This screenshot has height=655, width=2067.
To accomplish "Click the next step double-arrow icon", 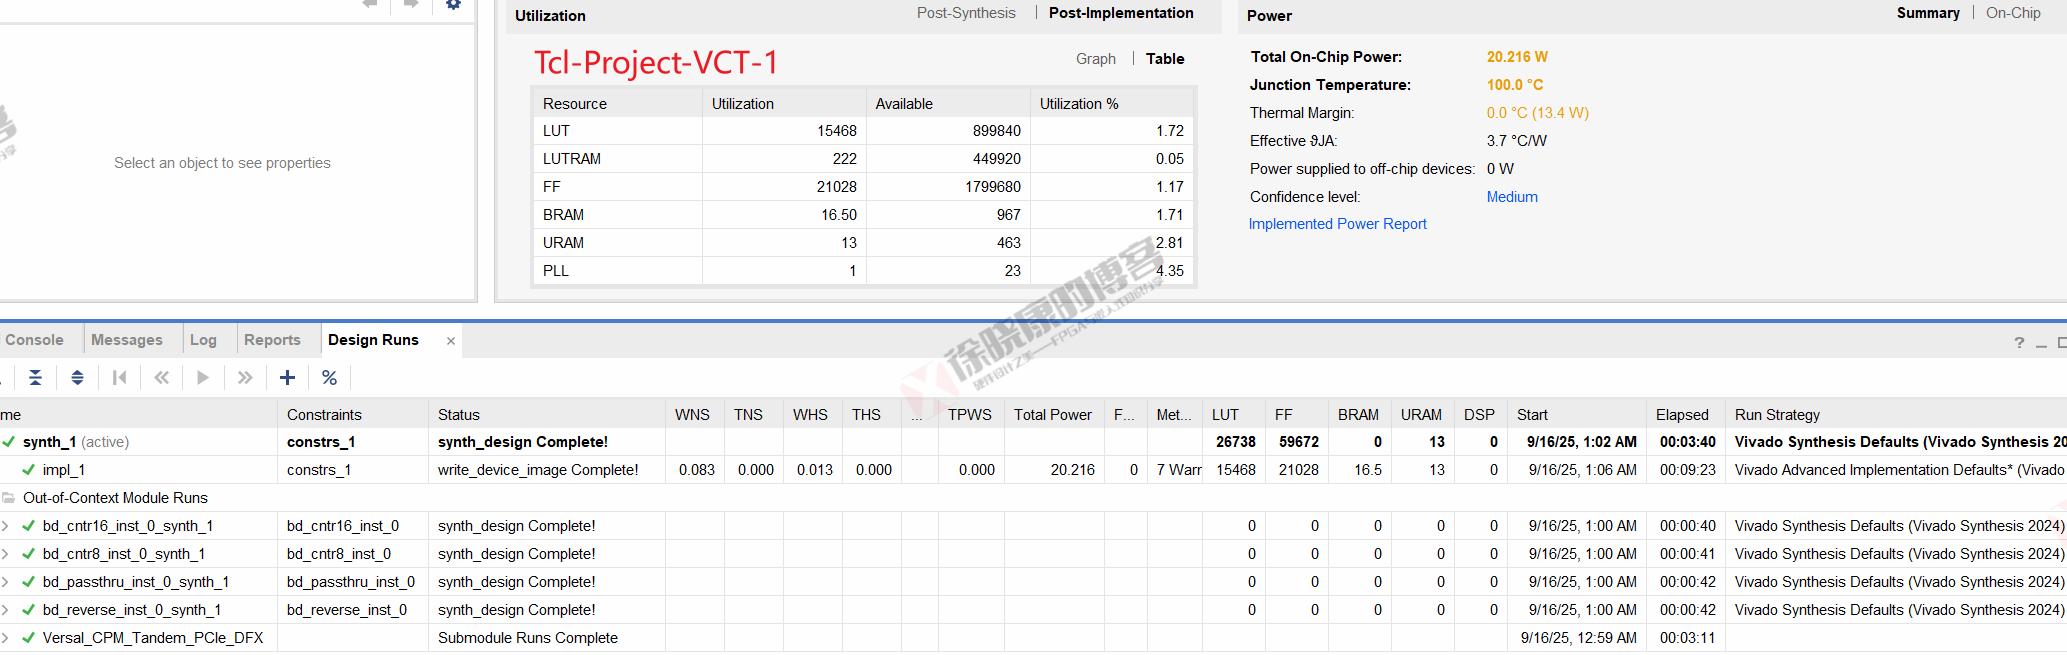I will pos(245,377).
